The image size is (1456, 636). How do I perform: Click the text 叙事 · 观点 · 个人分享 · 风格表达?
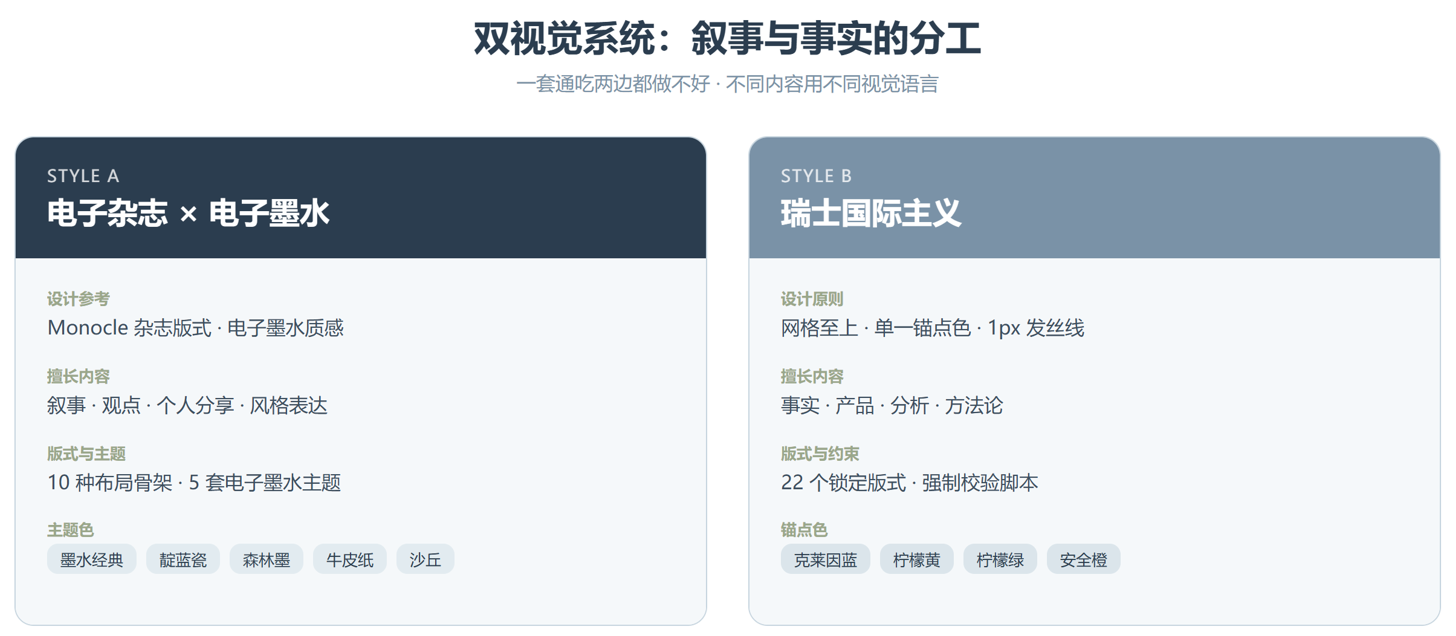187,405
